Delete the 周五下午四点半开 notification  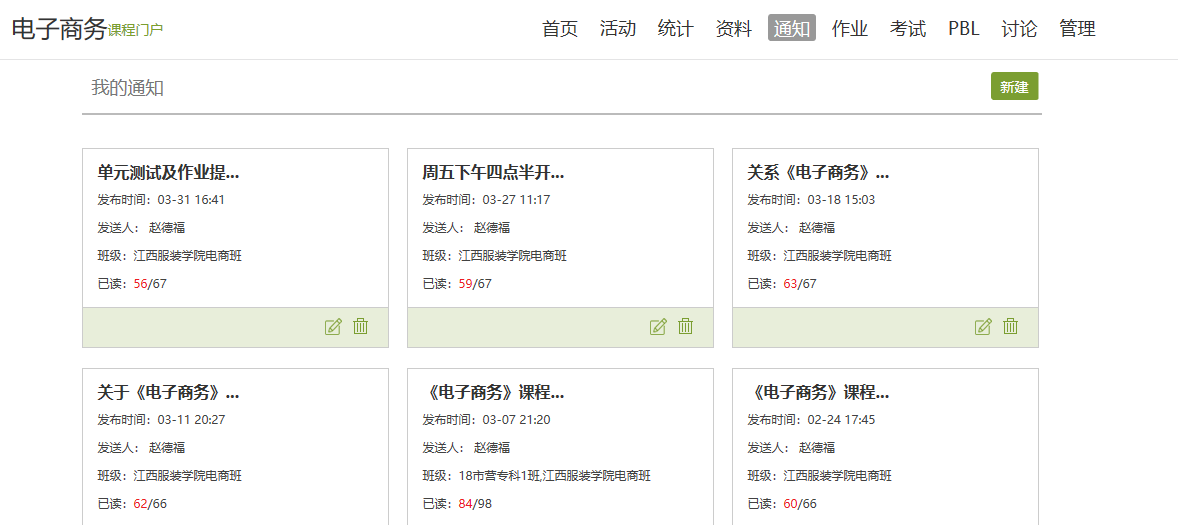tap(686, 327)
